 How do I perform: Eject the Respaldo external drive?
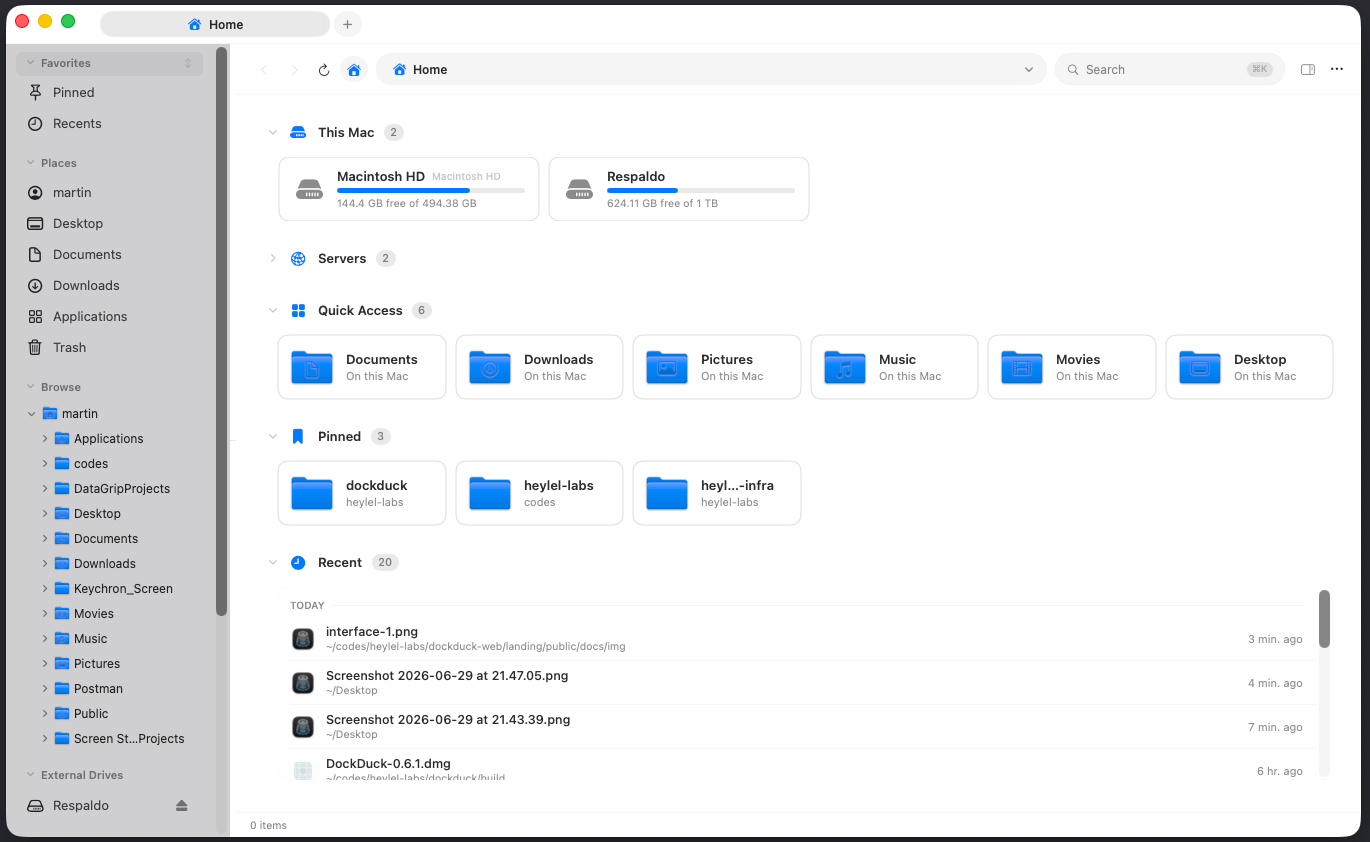[x=181, y=806]
